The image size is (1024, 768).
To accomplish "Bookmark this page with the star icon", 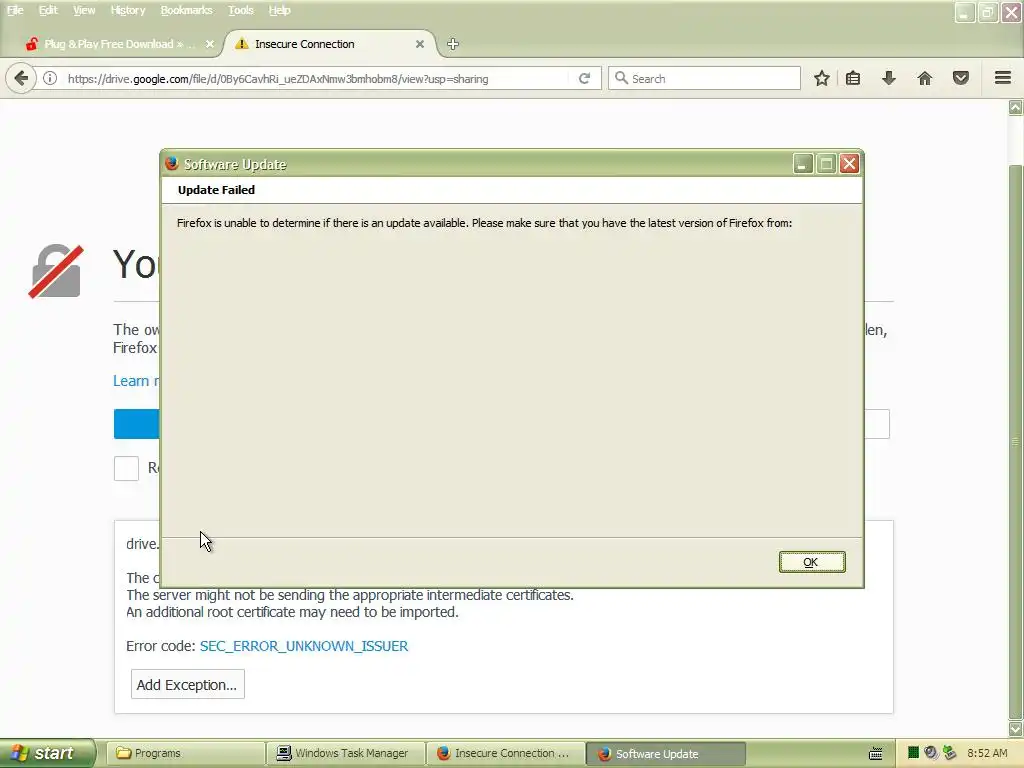I will pyautogui.click(x=822, y=78).
